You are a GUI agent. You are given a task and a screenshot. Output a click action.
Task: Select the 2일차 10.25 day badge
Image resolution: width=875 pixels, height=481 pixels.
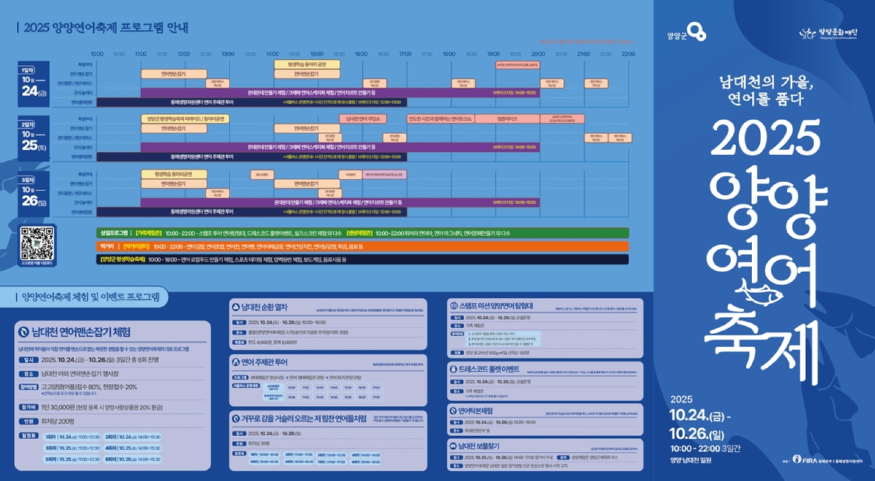33,138
